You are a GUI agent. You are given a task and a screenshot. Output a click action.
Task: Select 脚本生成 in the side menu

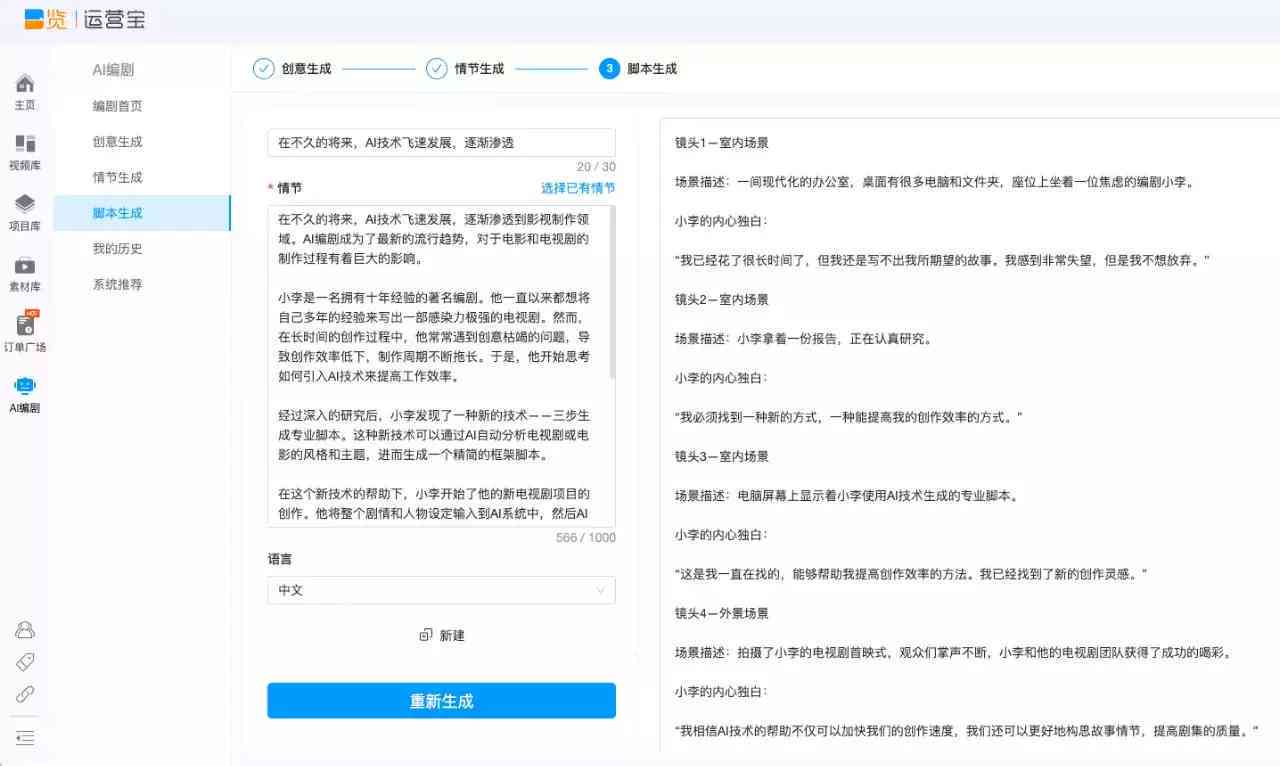(141, 213)
